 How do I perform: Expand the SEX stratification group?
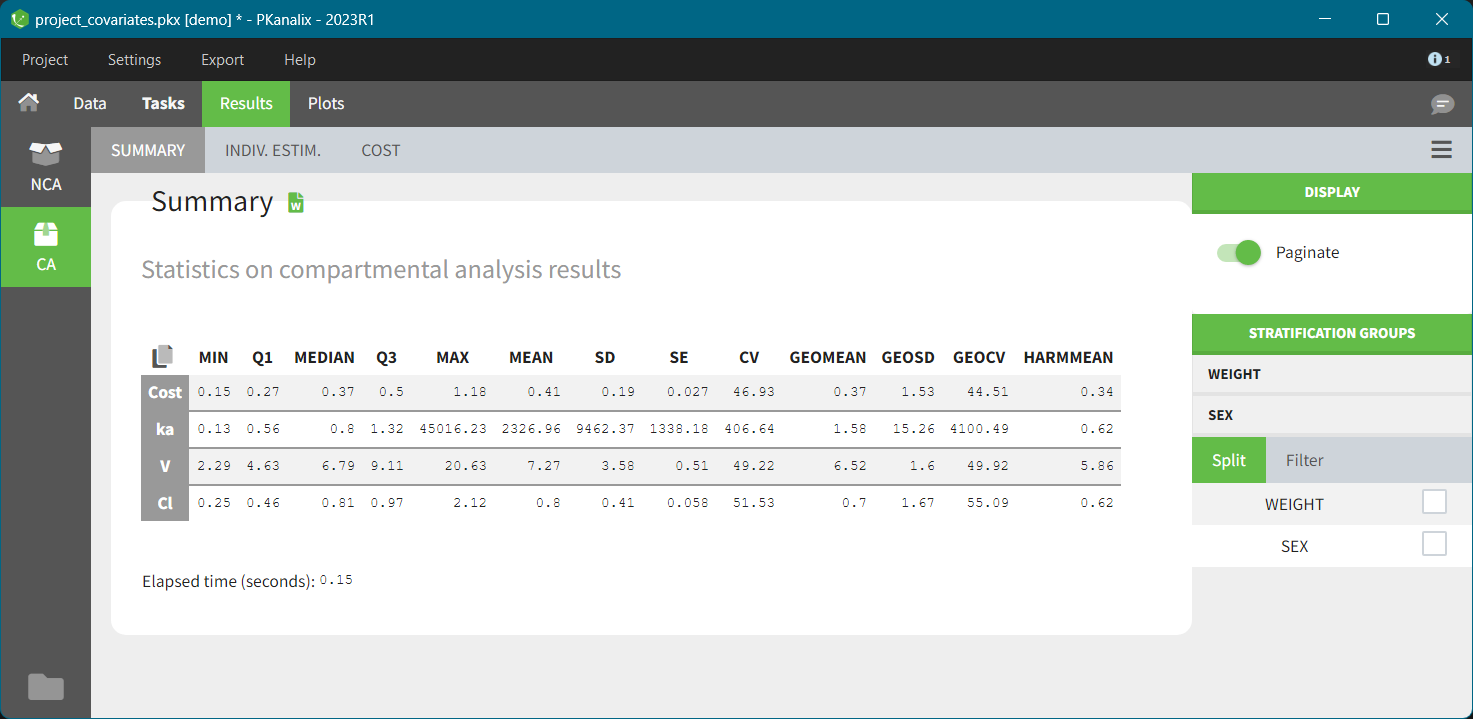(1331, 415)
